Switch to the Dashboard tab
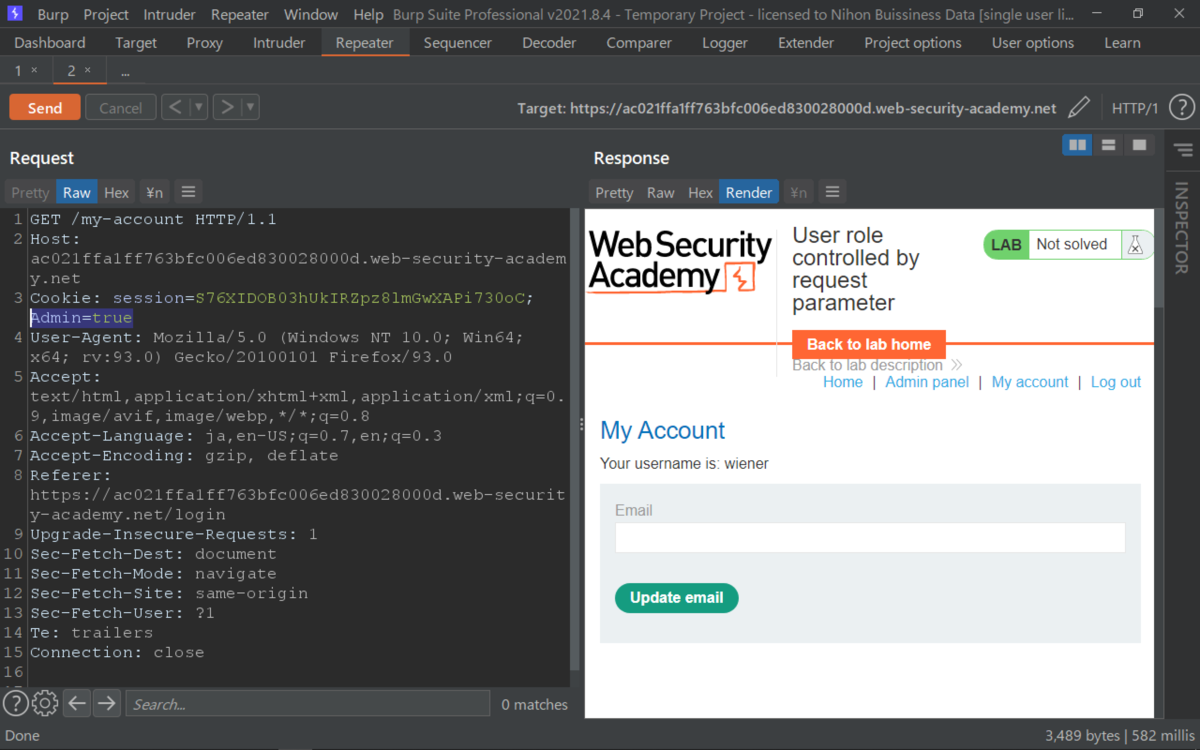Screen dimensions: 1200x750 coord(50,43)
